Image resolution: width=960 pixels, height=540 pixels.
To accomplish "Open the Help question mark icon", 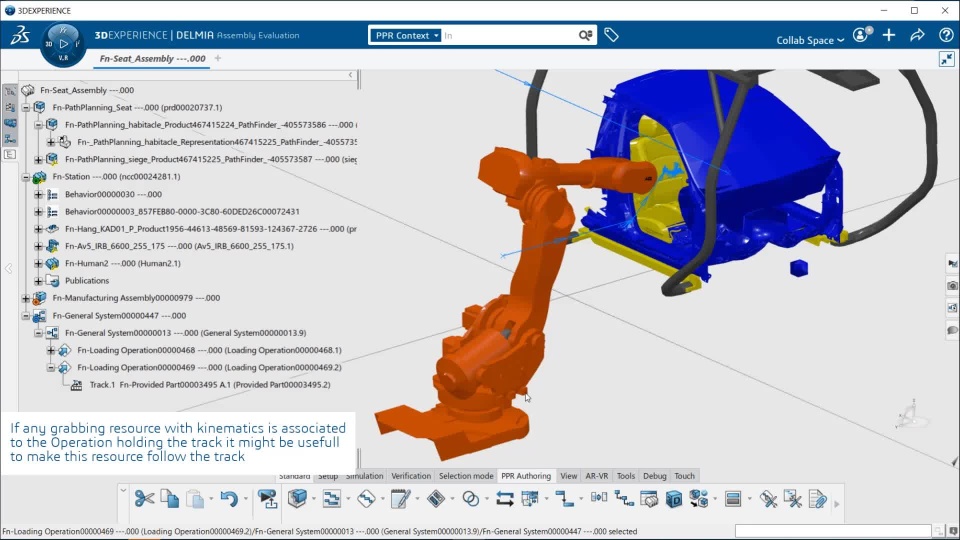I will click(946, 36).
